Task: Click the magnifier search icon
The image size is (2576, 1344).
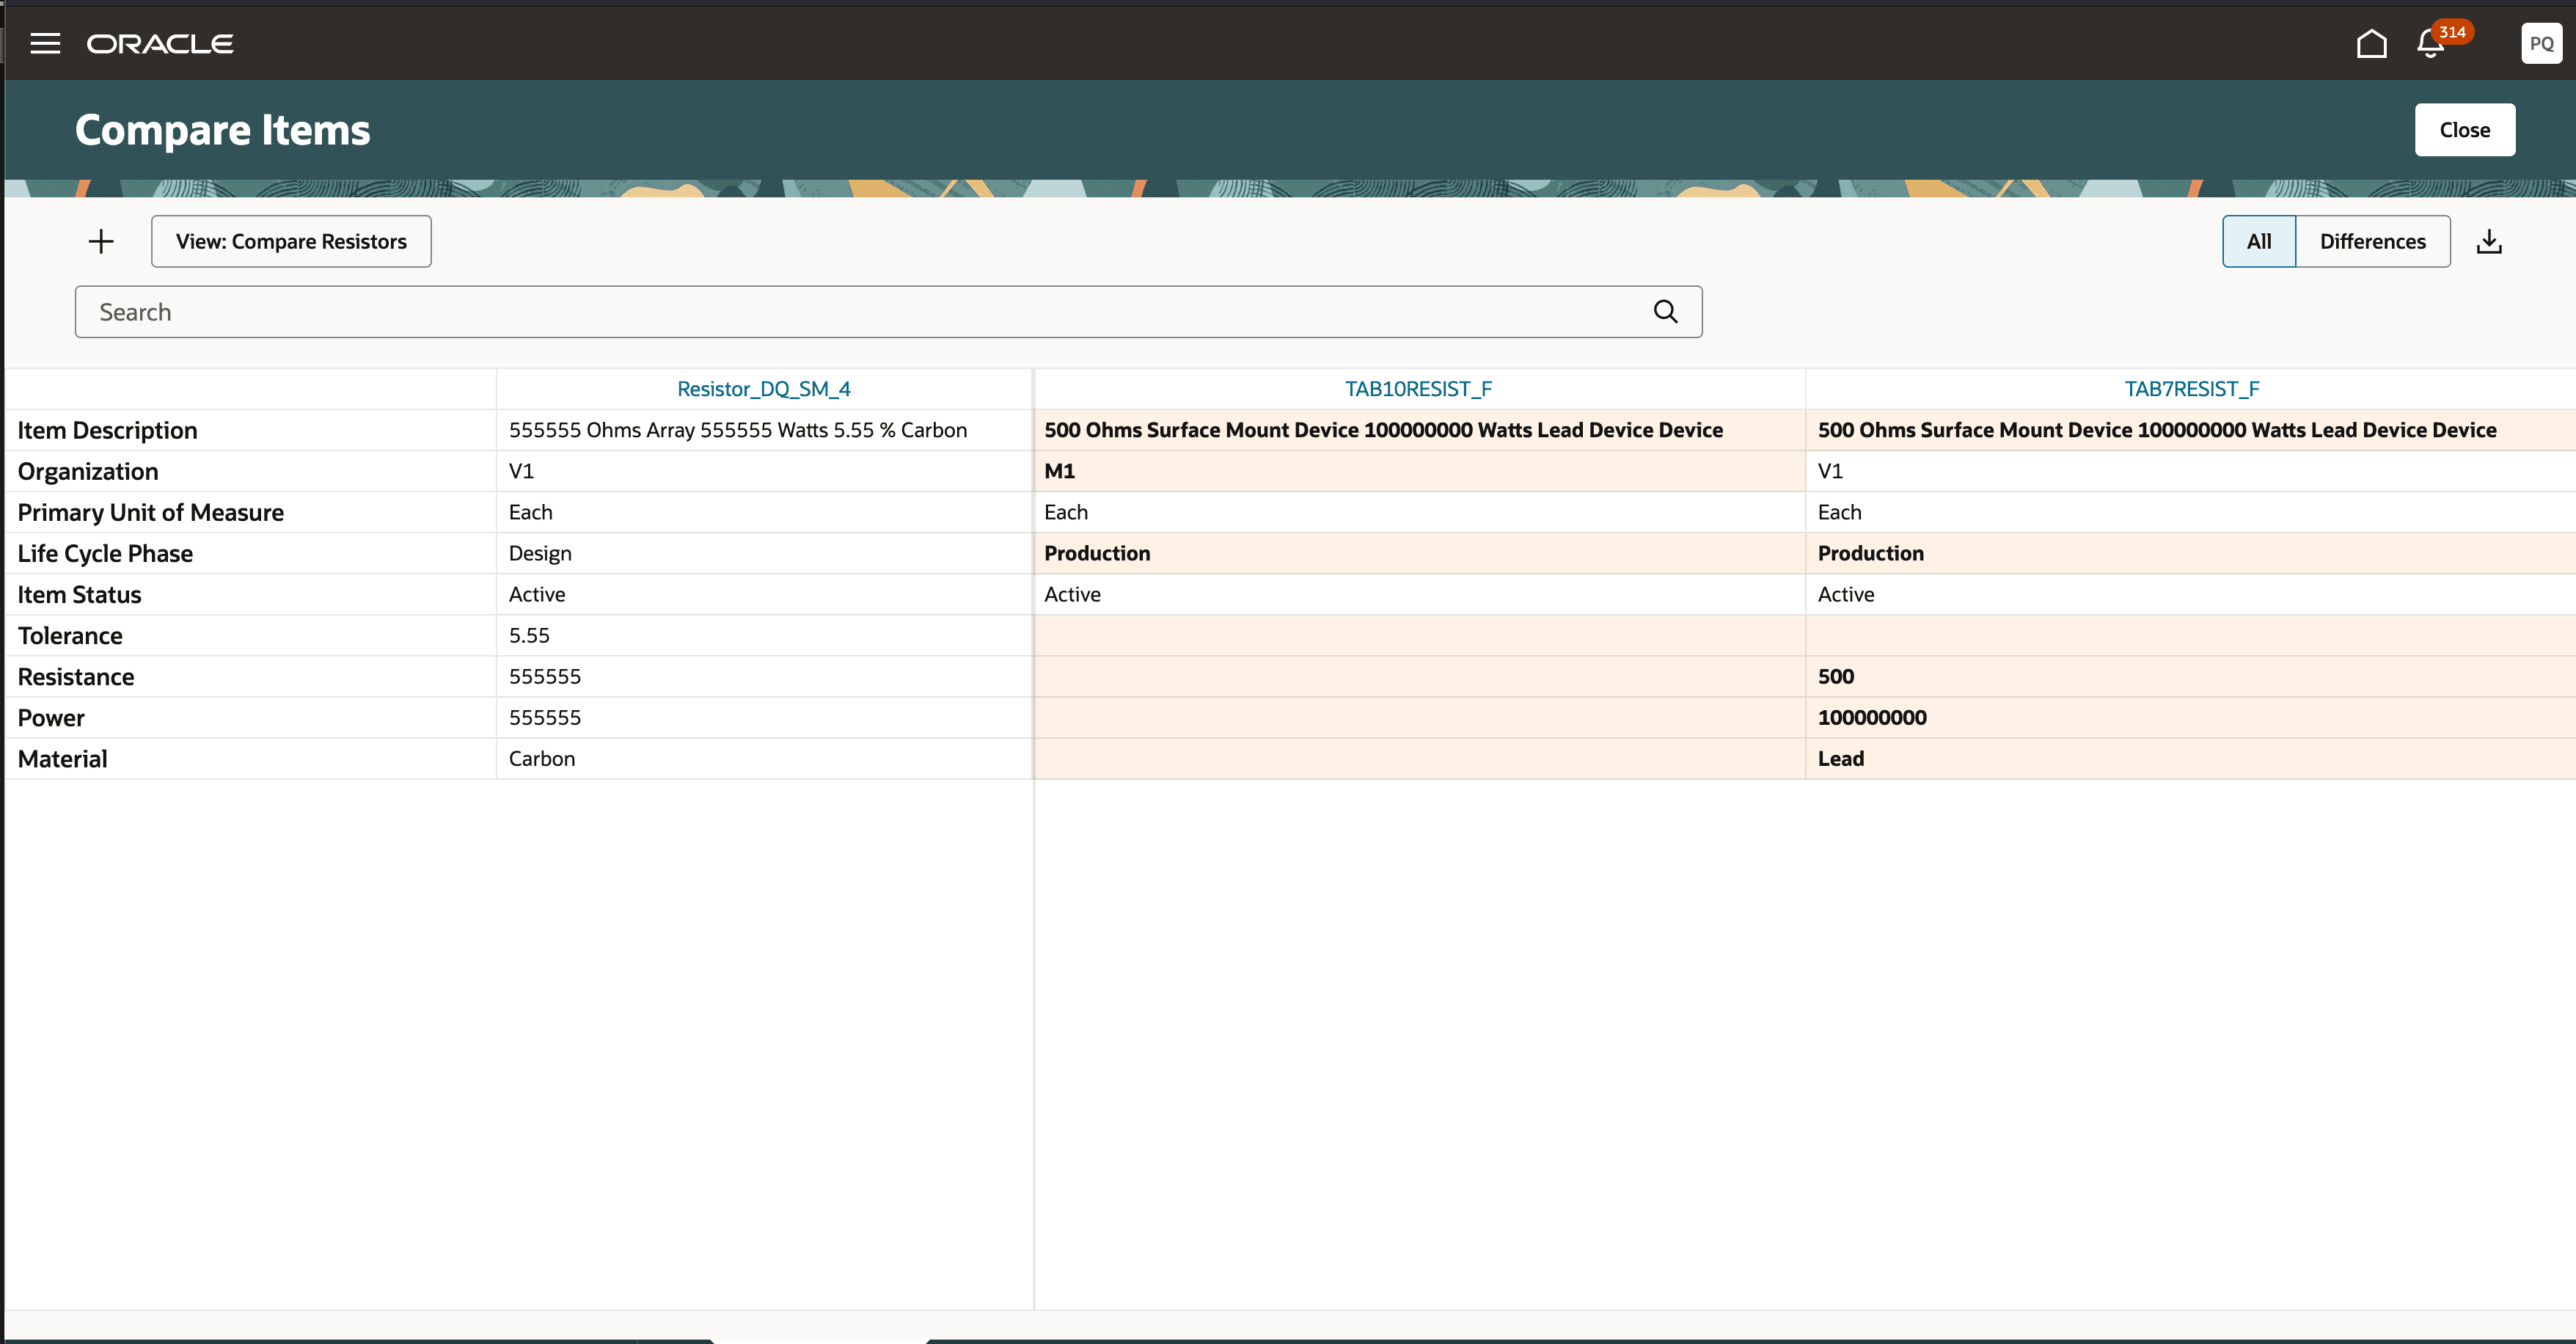Action: pos(1665,312)
